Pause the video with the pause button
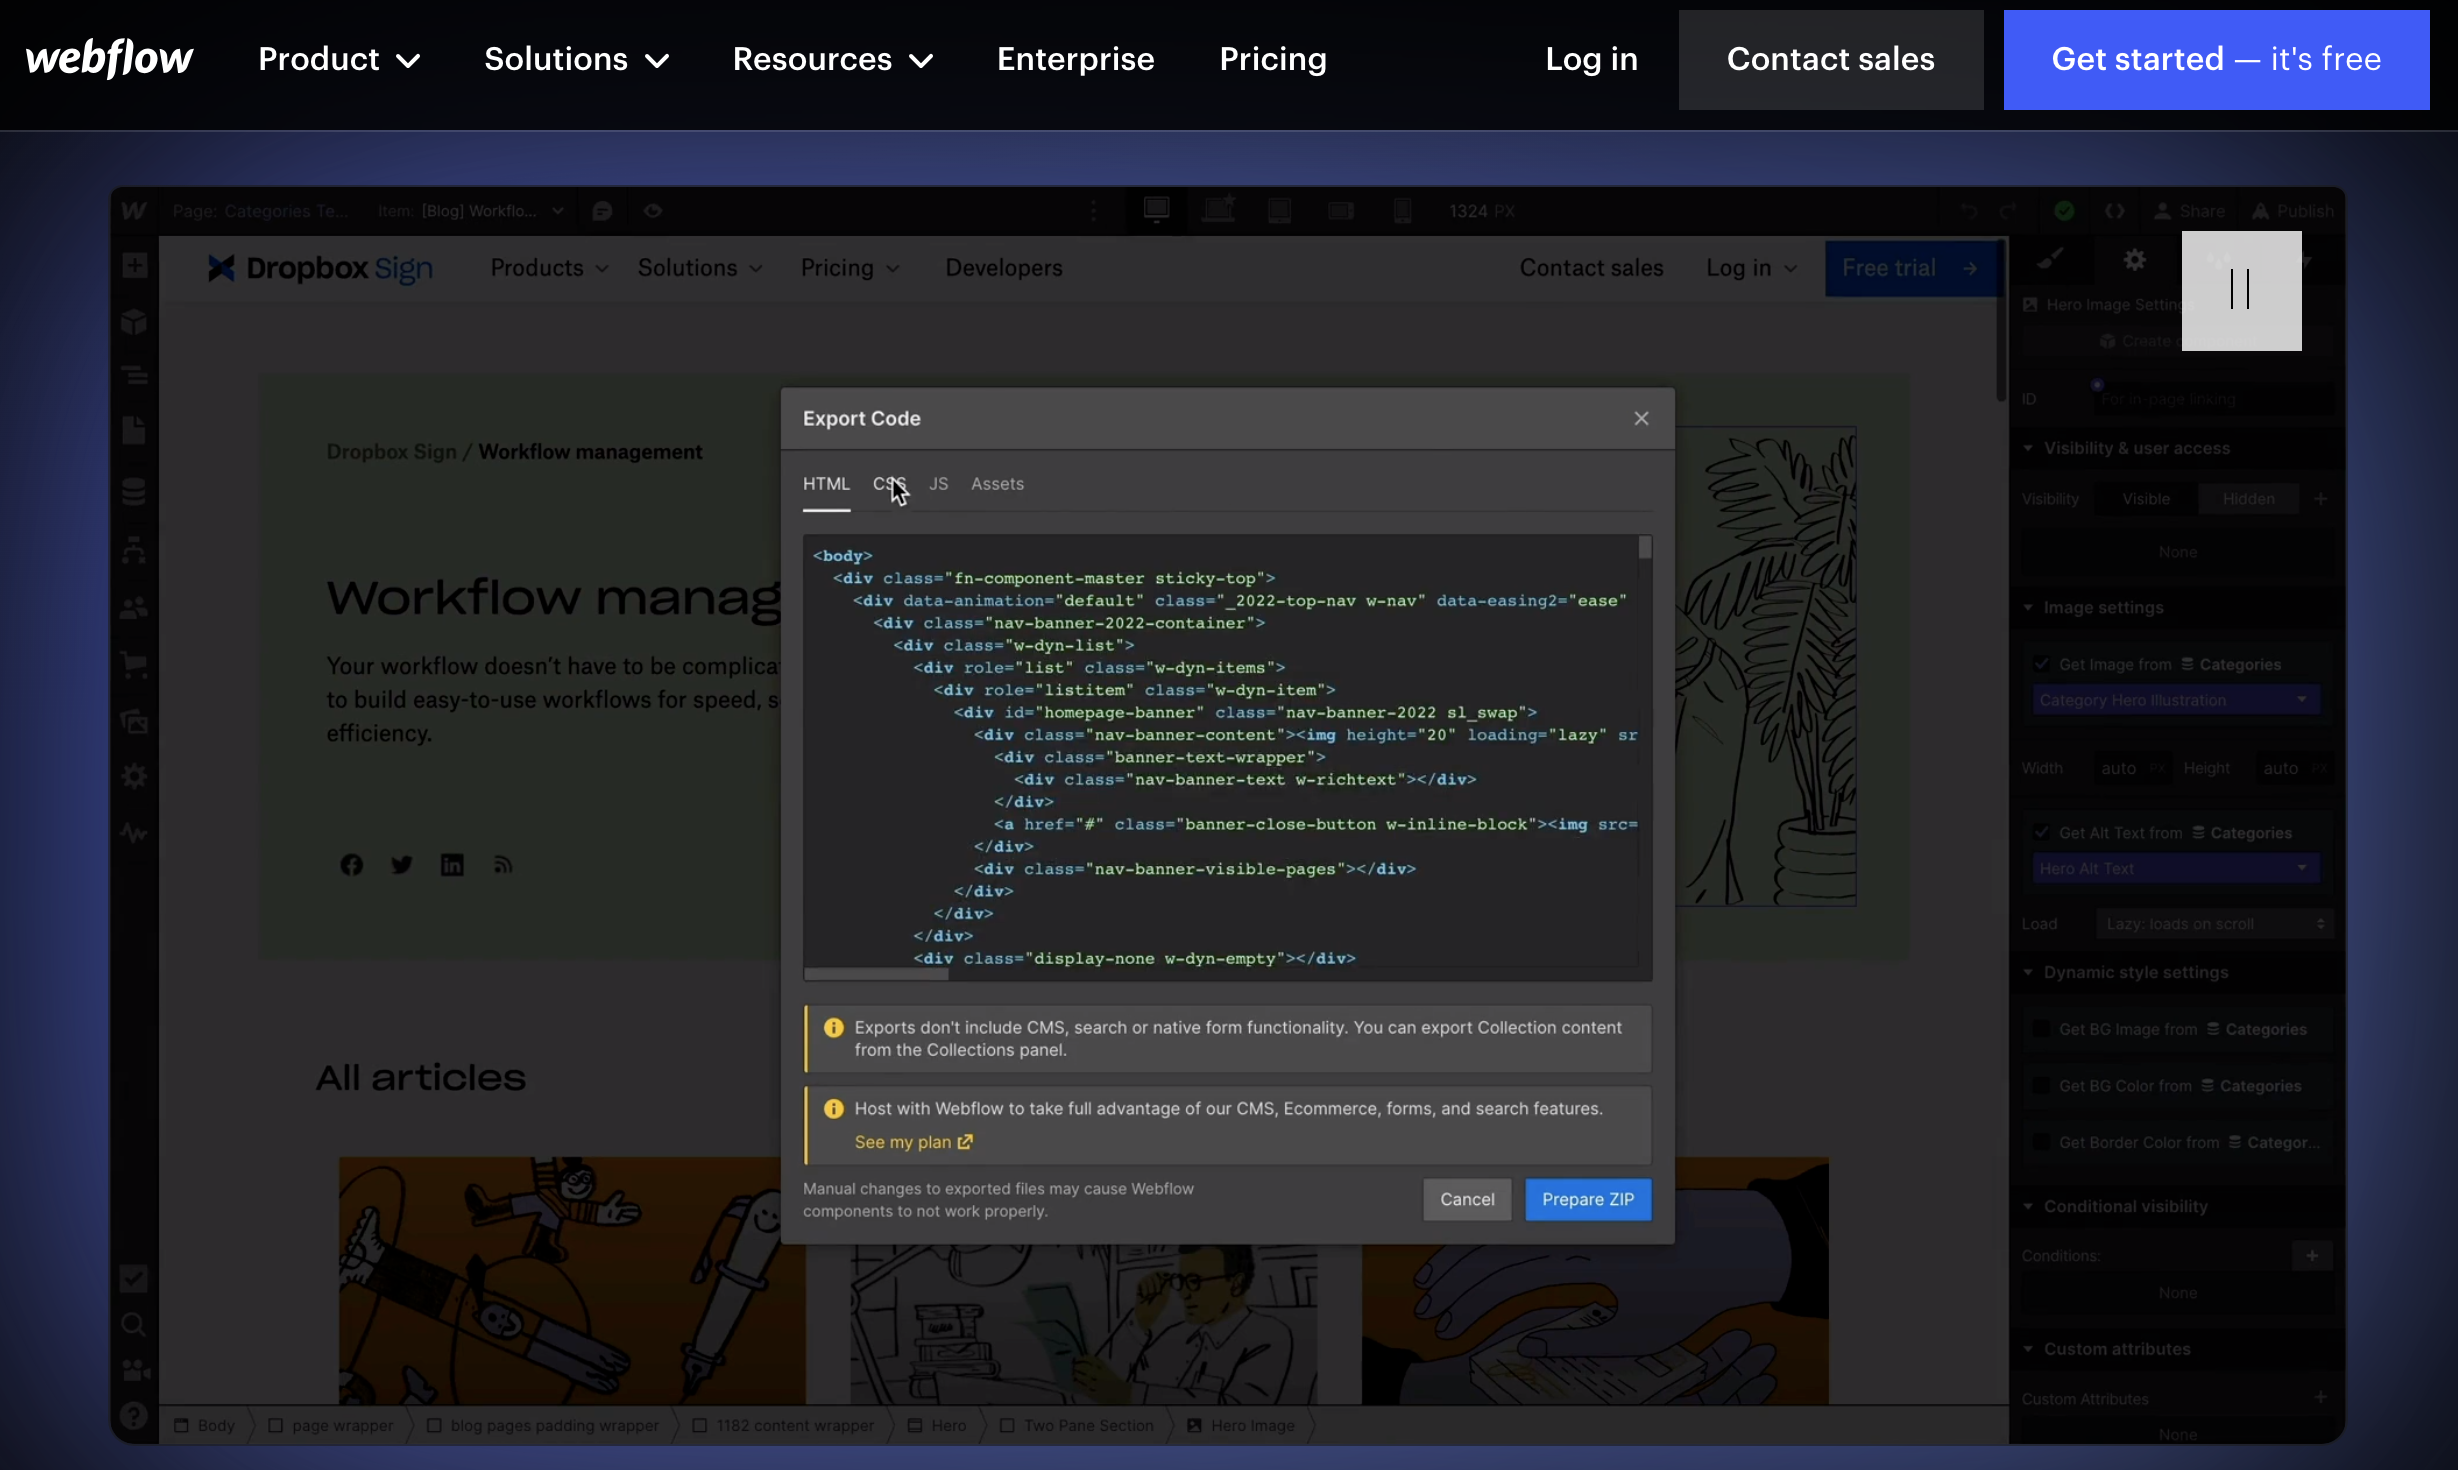This screenshot has height=1470, width=2458. [x=2240, y=290]
